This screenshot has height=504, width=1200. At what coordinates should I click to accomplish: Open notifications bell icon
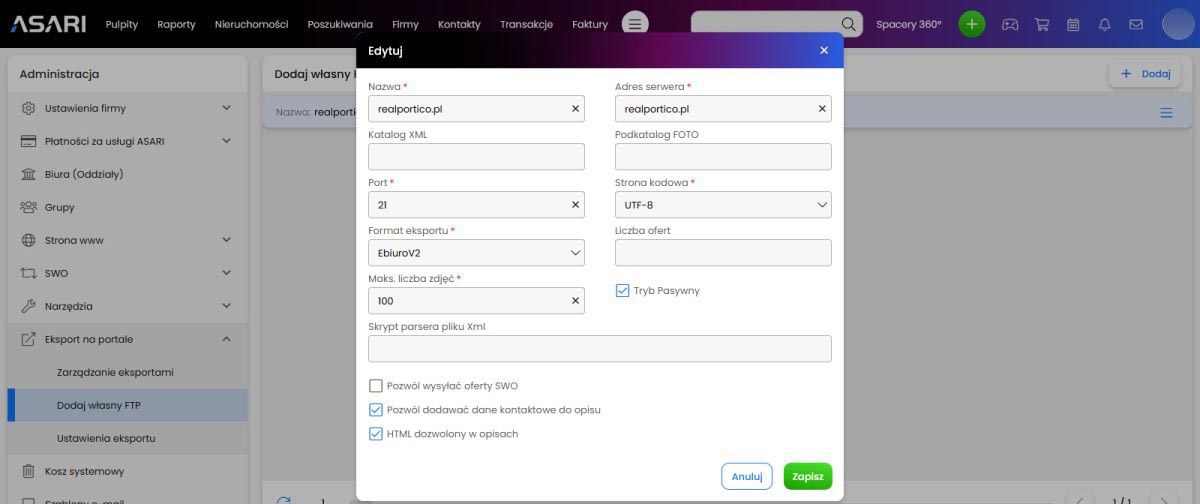[x=1105, y=24]
